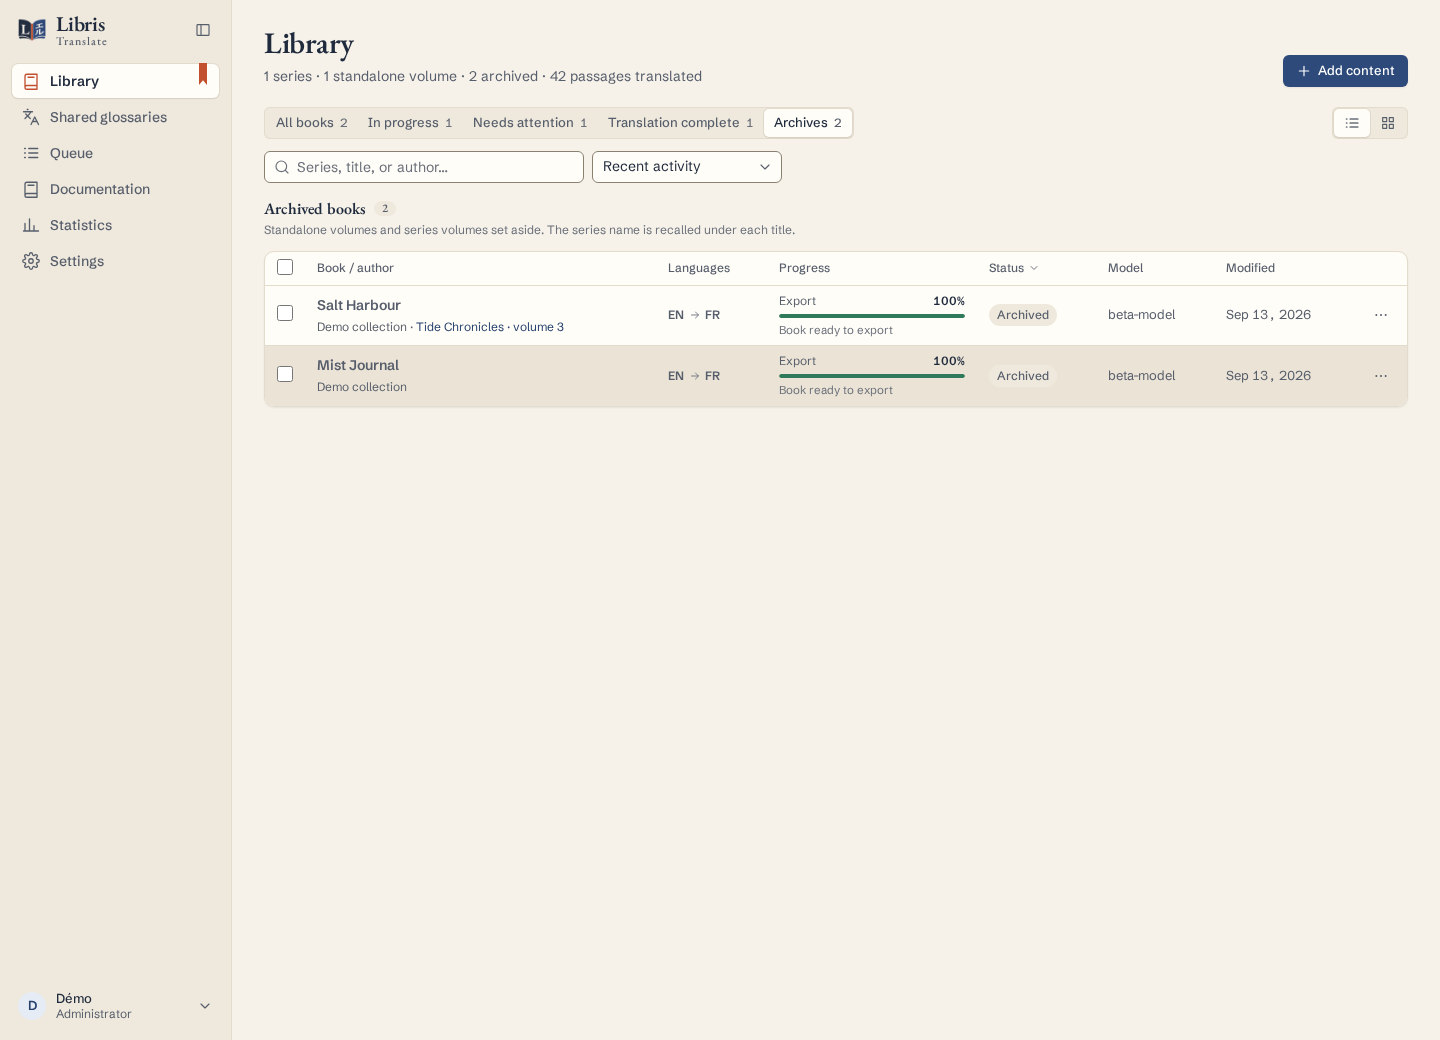Screen dimensions: 1440x1040
Task: Focus the series, title, or author search field
Action: (x=424, y=167)
